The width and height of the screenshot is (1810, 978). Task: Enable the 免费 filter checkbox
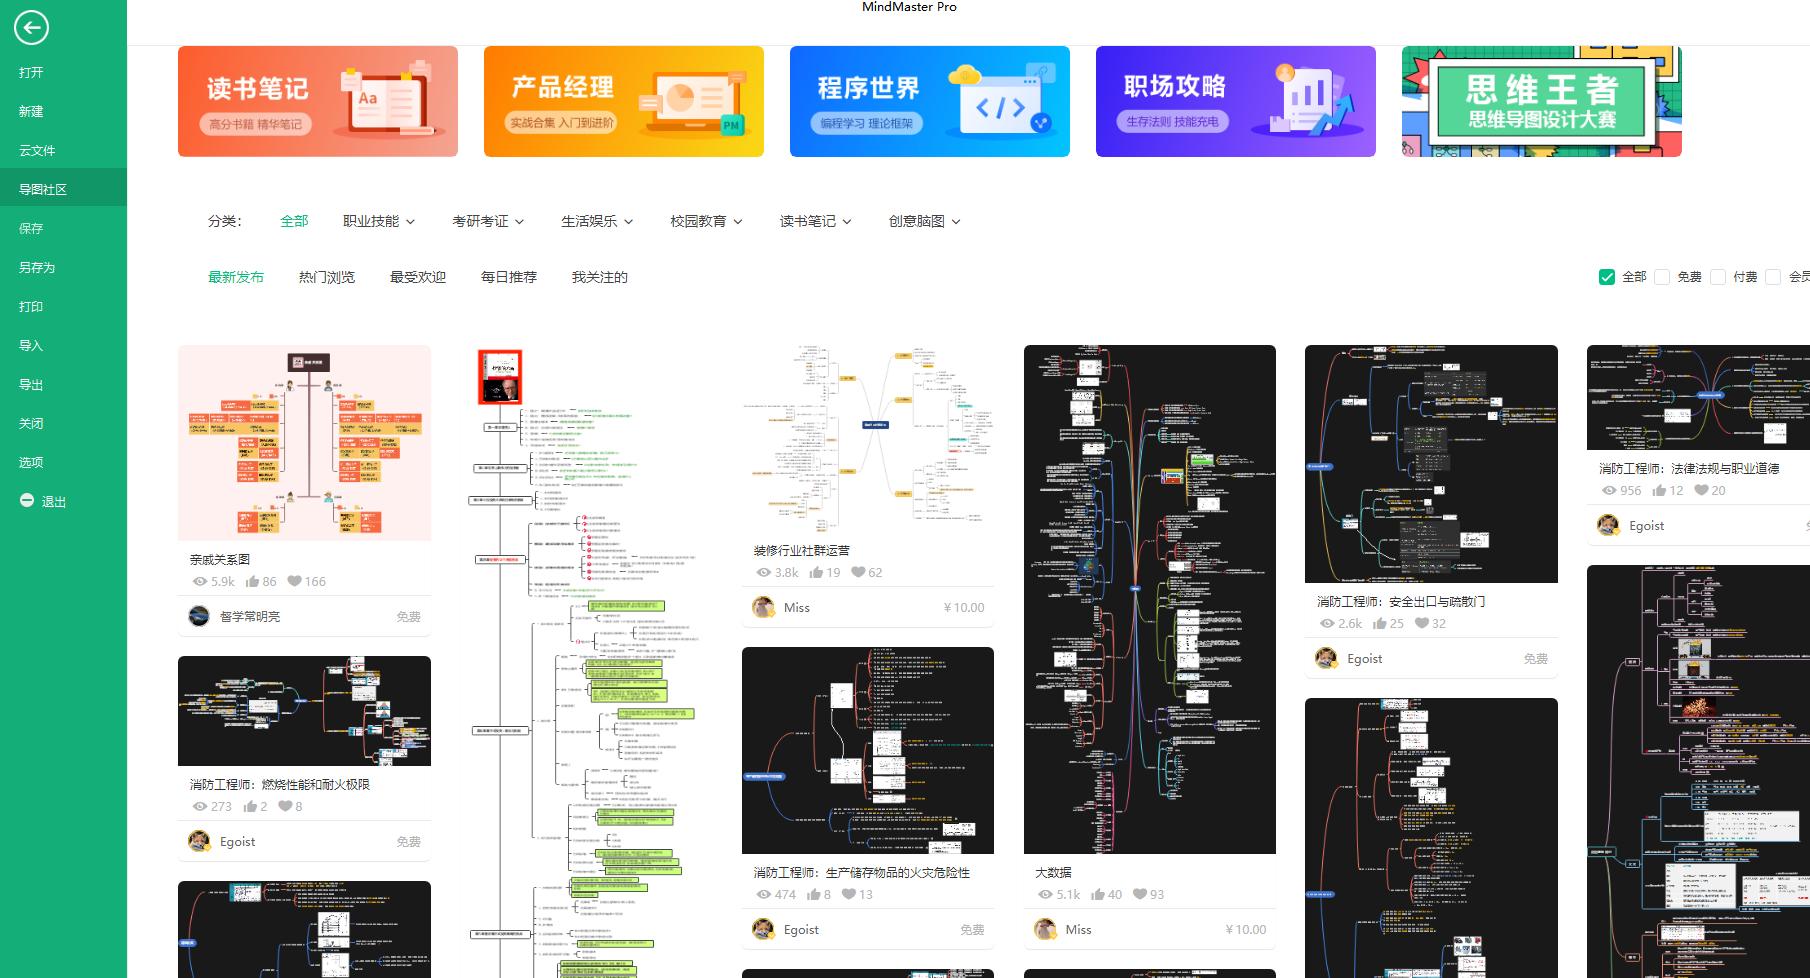[1662, 276]
